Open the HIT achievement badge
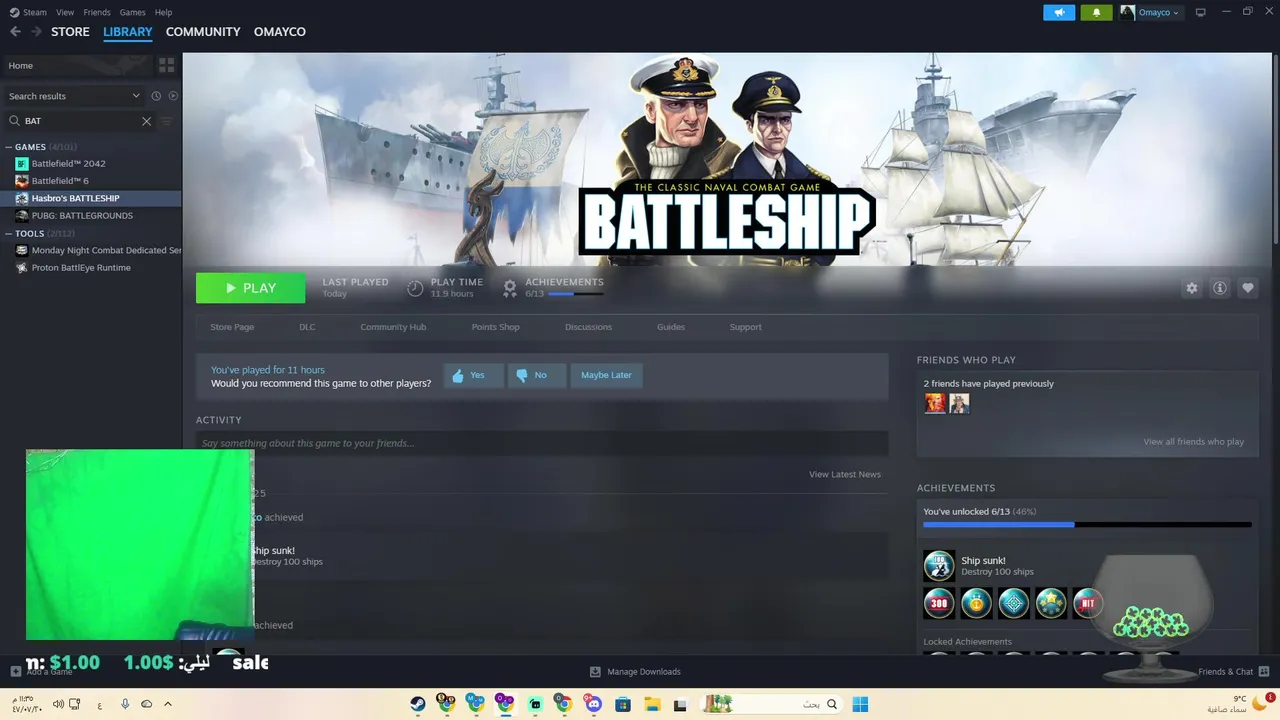1280x720 pixels. tap(1088, 603)
